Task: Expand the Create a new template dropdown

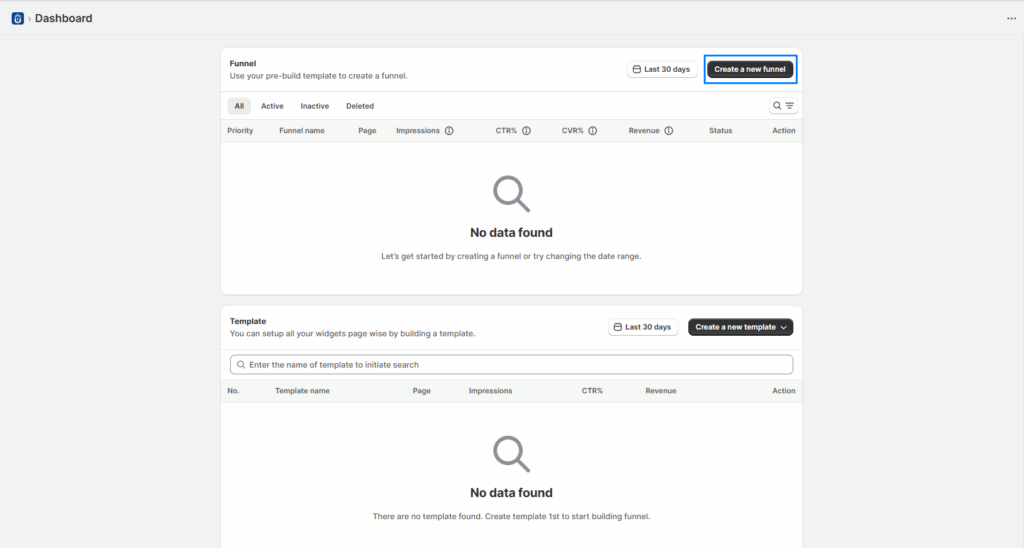Action: (x=741, y=327)
